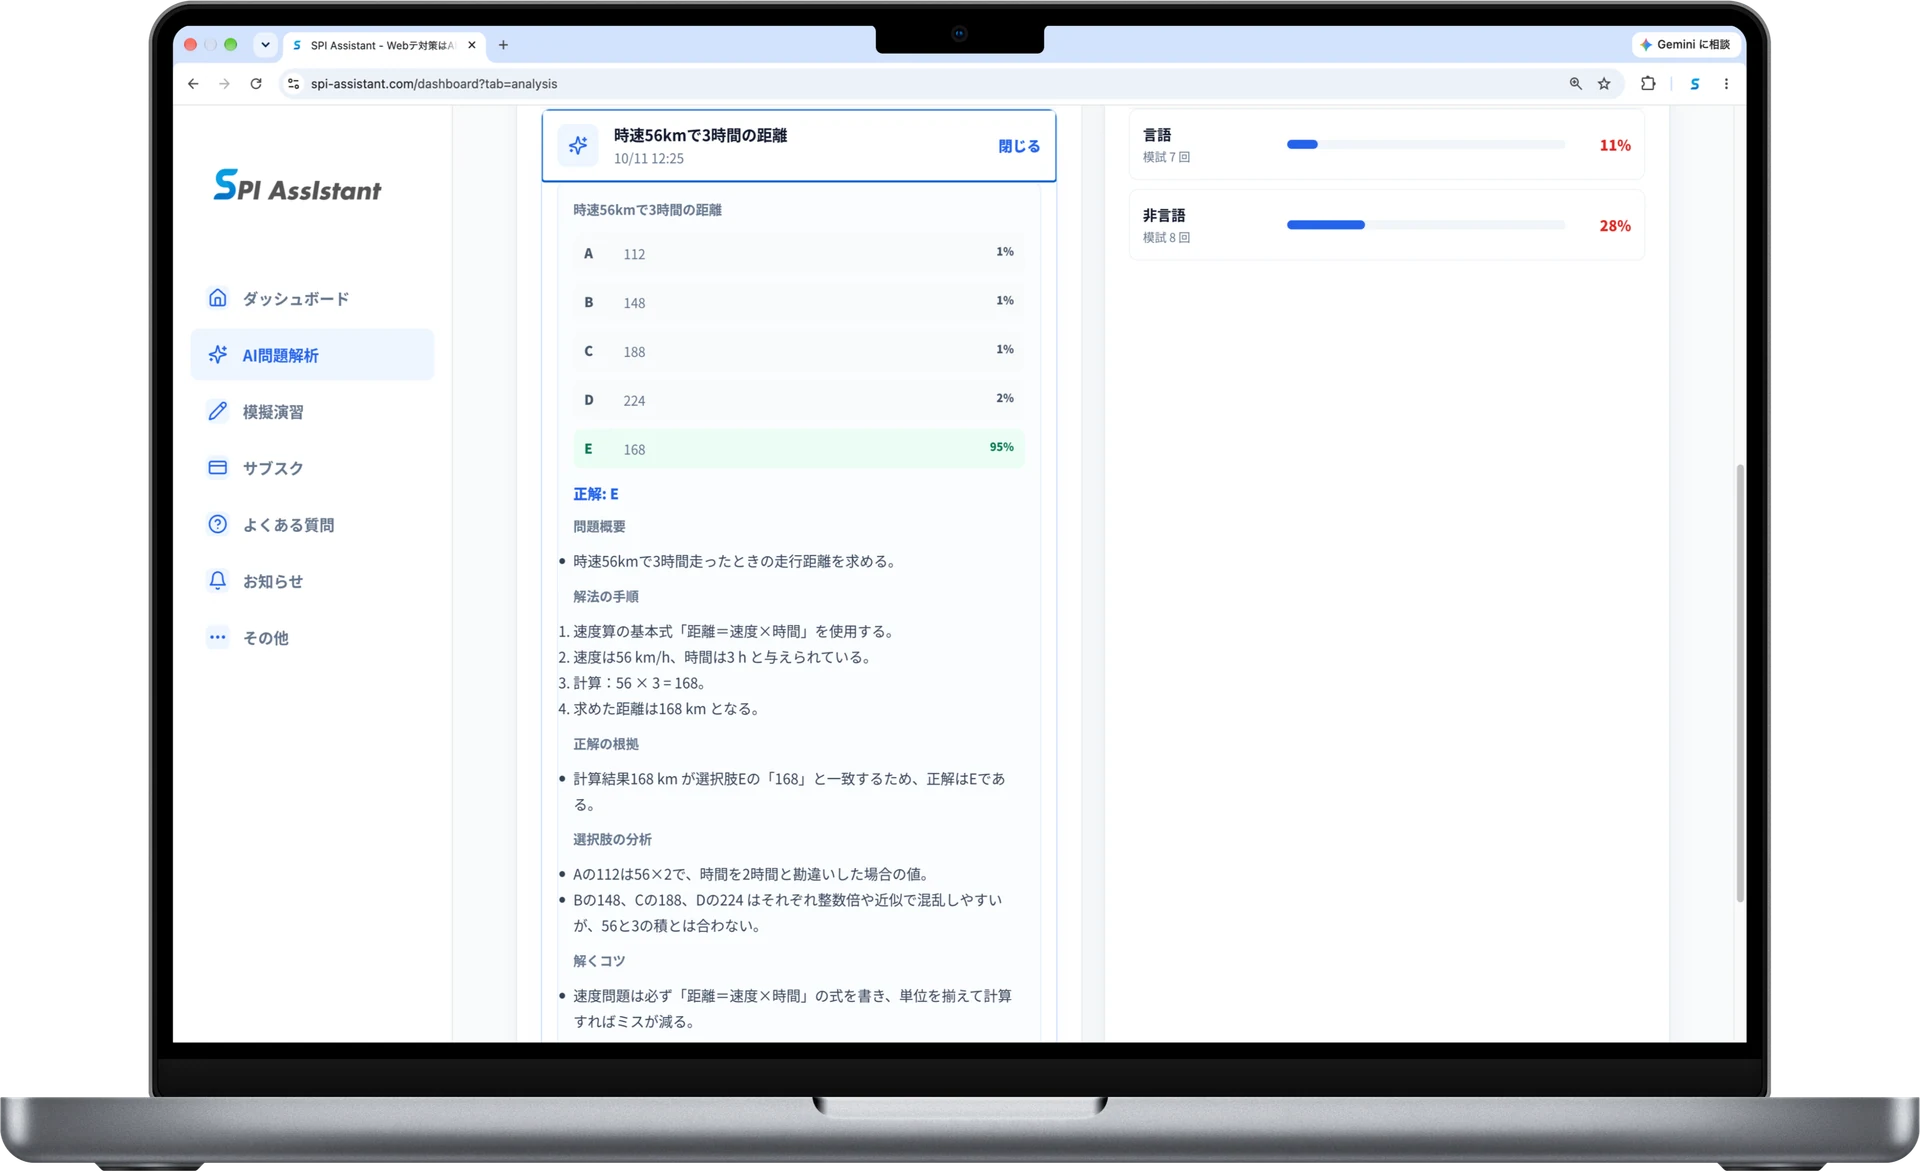Click the browser forward arrow
Screen dimensions: 1920x1171
click(x=224, y=84)
